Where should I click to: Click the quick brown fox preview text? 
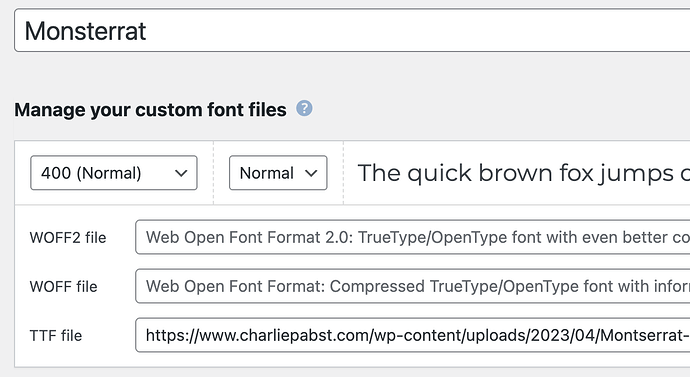524,173
